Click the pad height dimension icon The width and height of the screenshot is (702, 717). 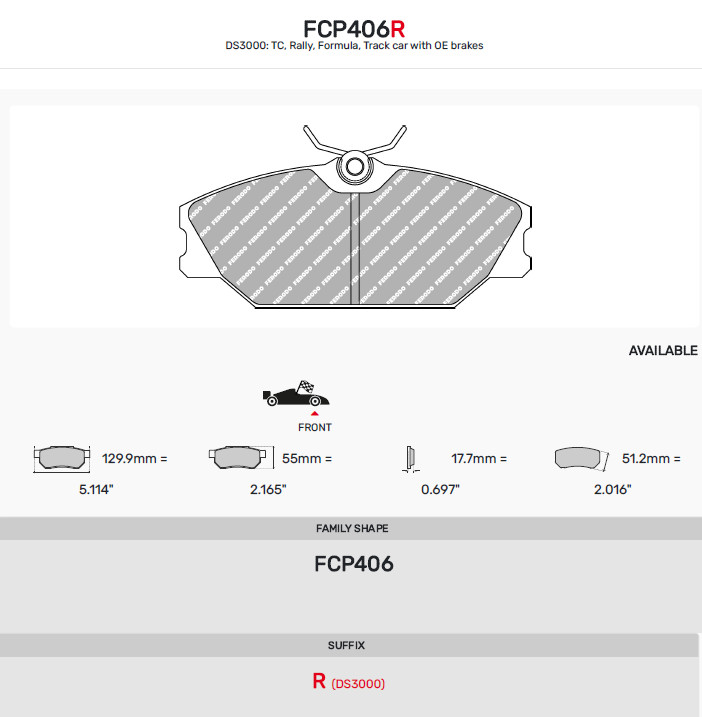click(241, 458)
